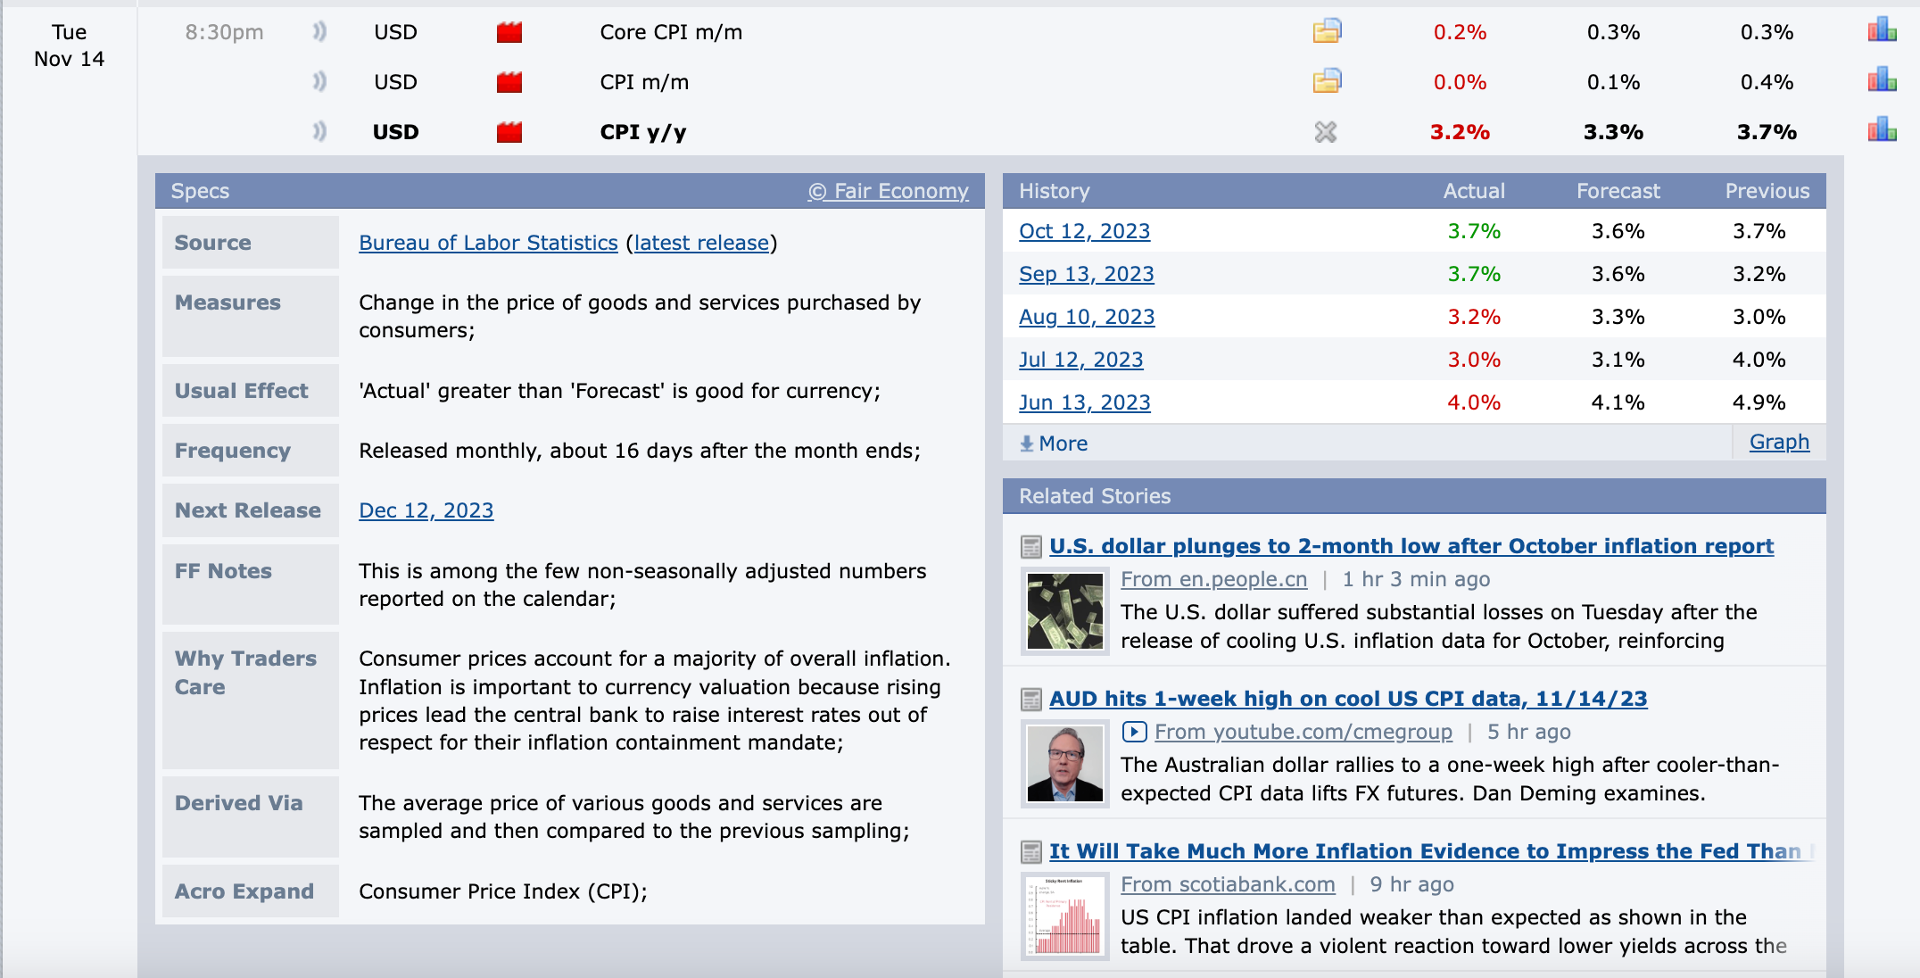Click the red impact icon for Core CPI m/m
This screenshot has height=978, width=1920.
(509, 32)
